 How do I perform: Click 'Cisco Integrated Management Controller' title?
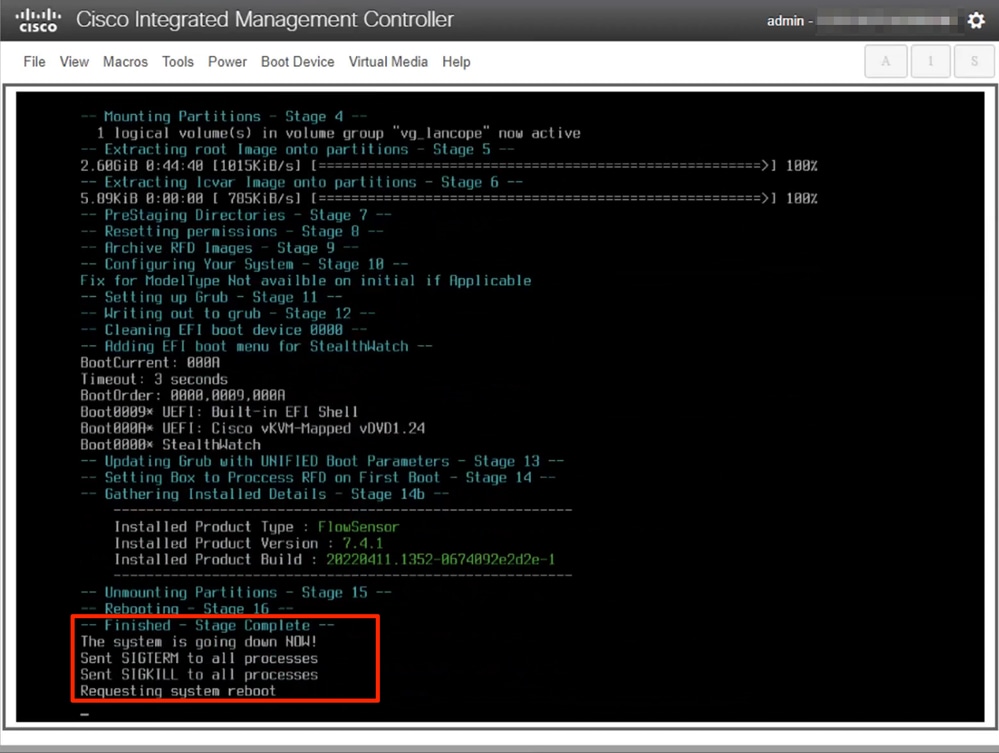[265, 20]
